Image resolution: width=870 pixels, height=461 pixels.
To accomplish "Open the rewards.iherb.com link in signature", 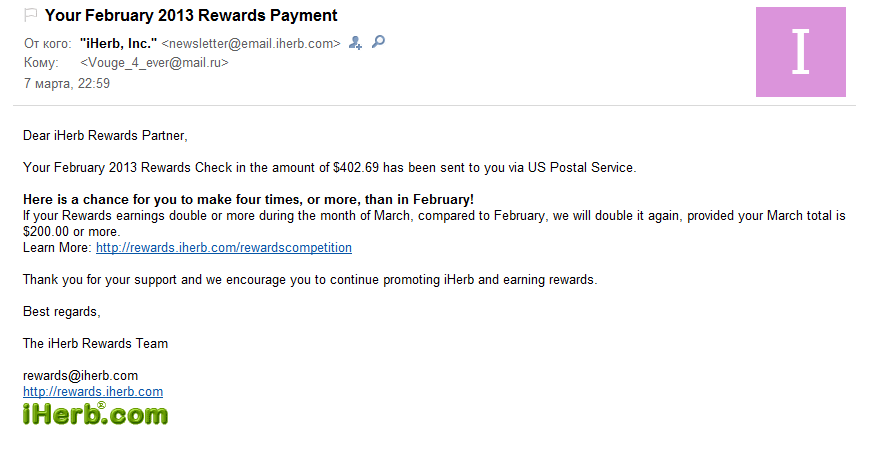I will pos(93,391).
